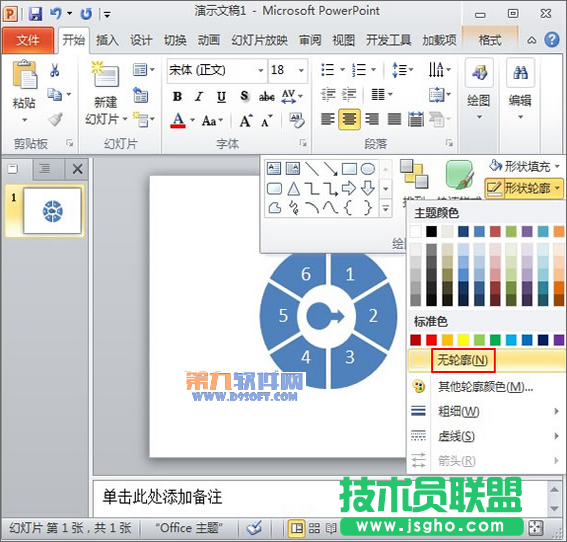
Task: Apply the red font color A icon
Action: (178, 120)
